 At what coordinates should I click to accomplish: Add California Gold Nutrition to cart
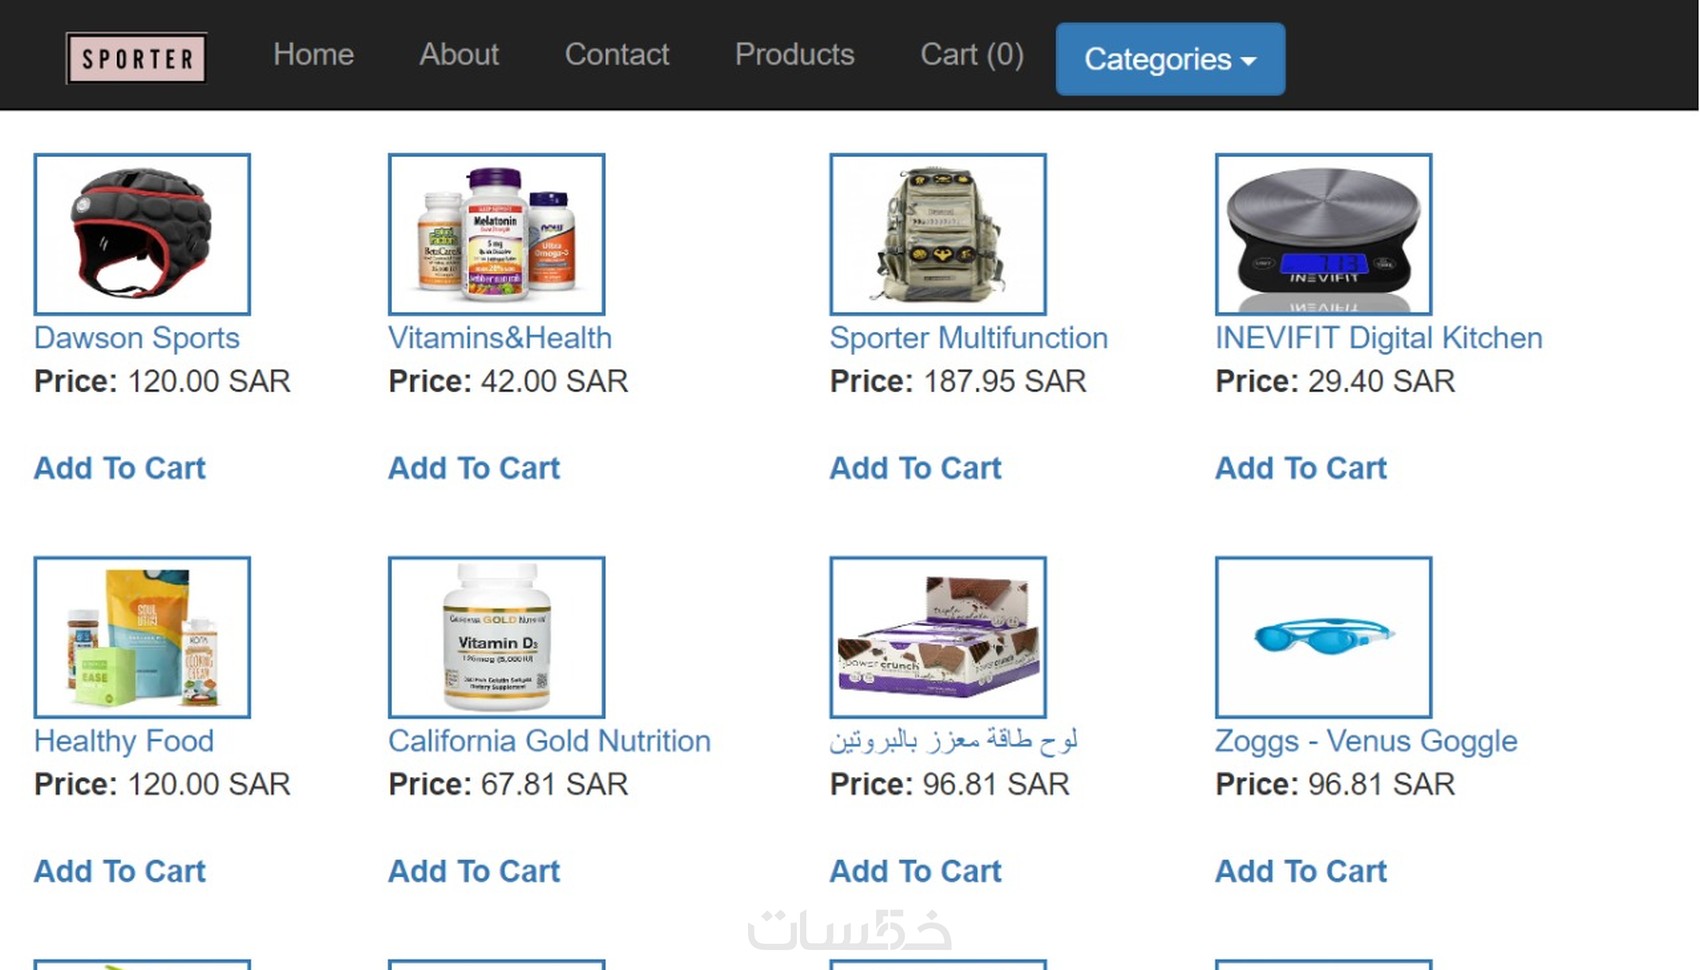(474, 871)
